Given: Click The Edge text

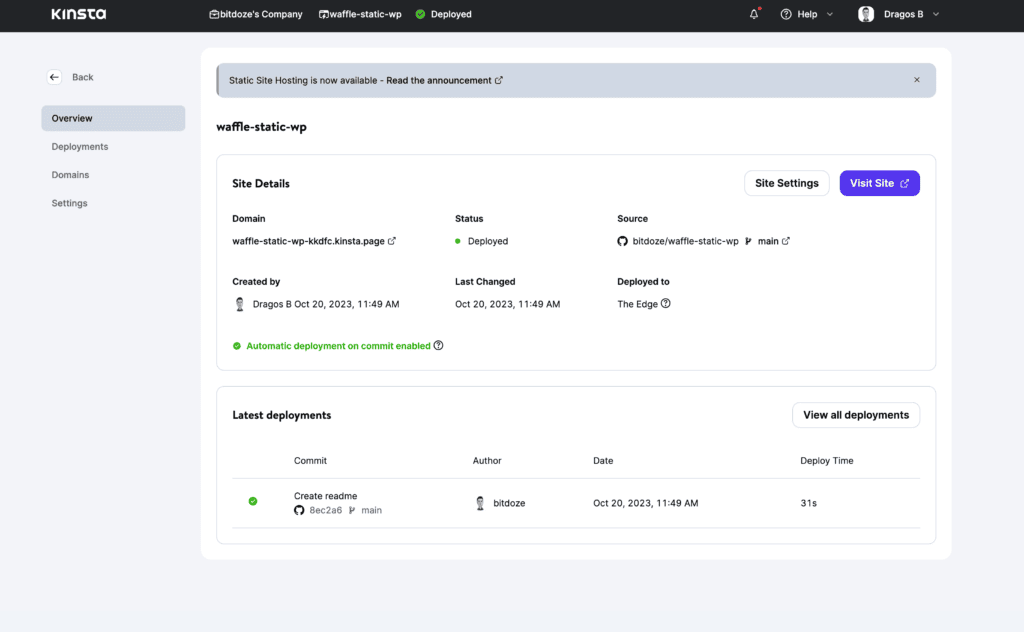Looking at the screenshot, I should point(637,304).
